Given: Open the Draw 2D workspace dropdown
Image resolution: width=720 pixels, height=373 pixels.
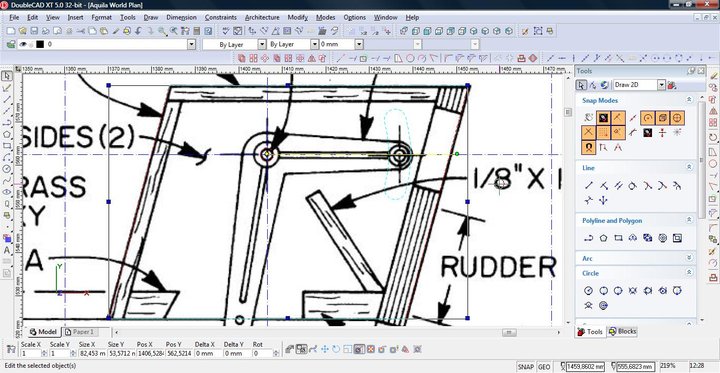Looking at the screenshot, I should (661, 85).
